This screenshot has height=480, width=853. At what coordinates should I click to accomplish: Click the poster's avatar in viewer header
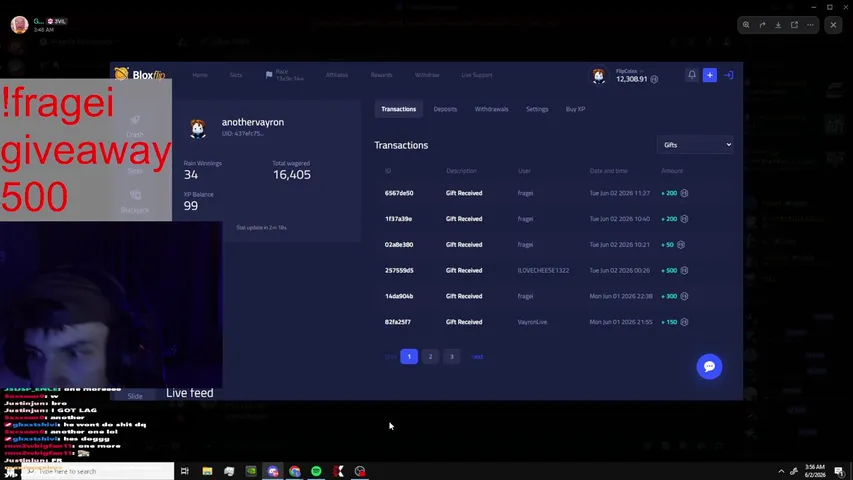pyautogui.click(x=20, y=24)
